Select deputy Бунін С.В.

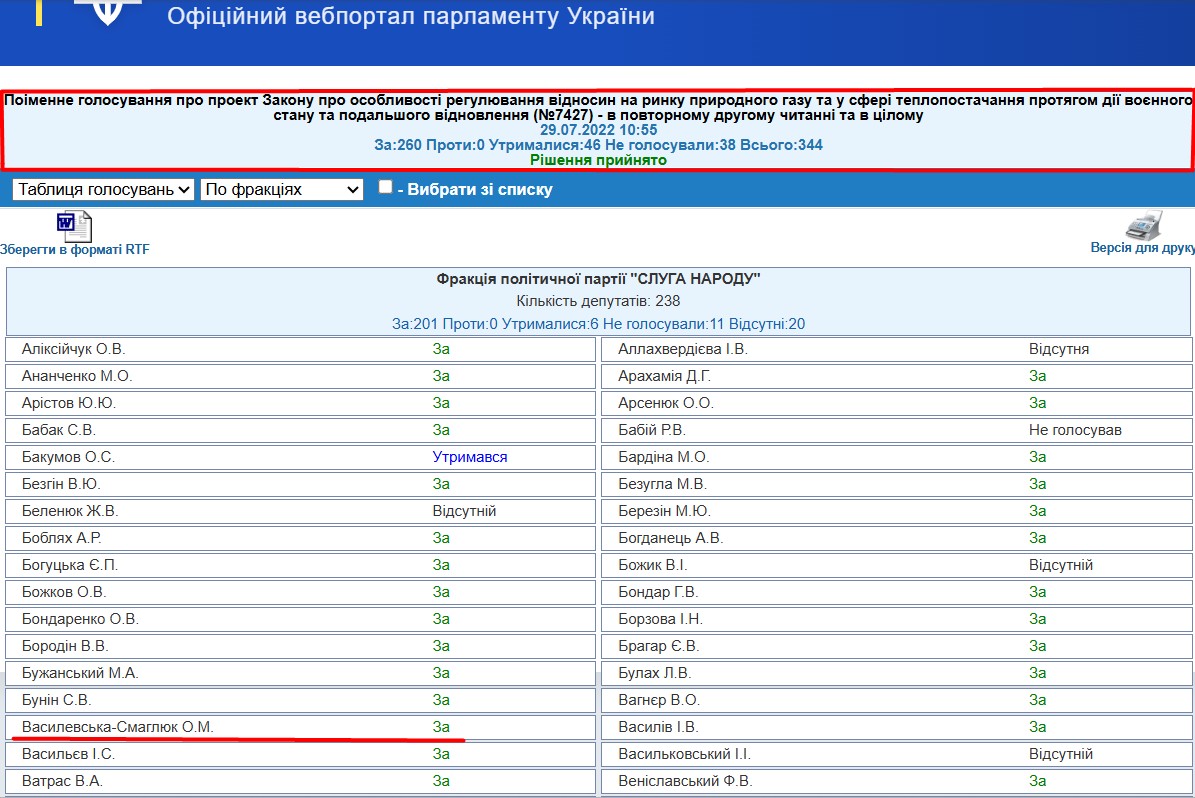click(56, 700)
